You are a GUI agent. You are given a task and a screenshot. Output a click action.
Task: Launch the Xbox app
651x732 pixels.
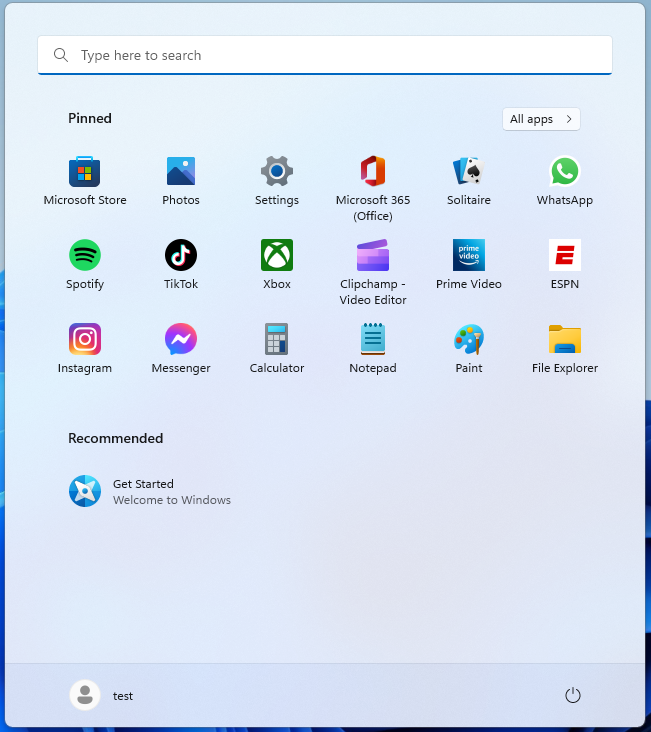[277, 265]
